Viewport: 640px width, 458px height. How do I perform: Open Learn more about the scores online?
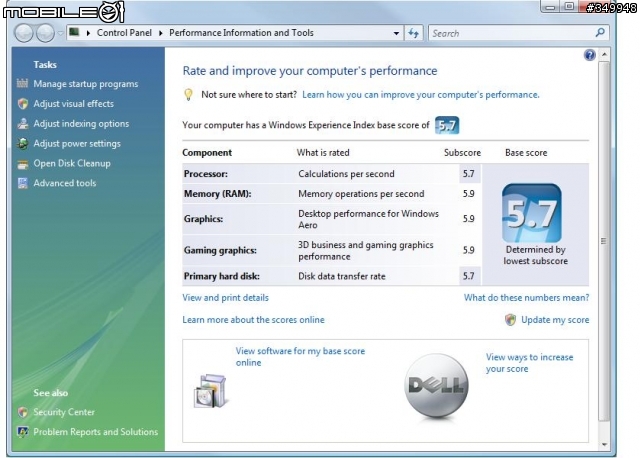coord(253,320)
